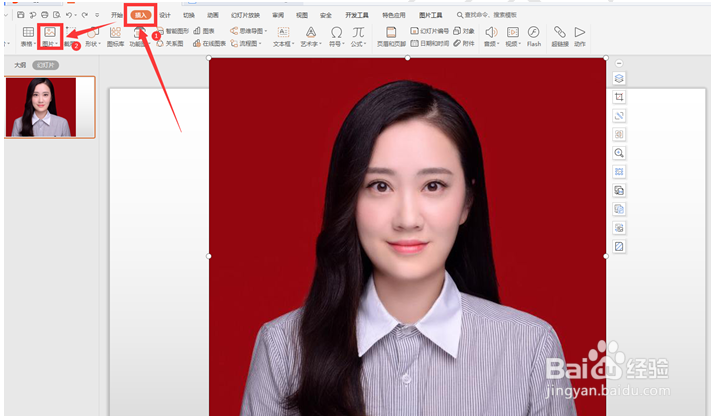Expand the 艺术字 dropdown arrow

320,44
